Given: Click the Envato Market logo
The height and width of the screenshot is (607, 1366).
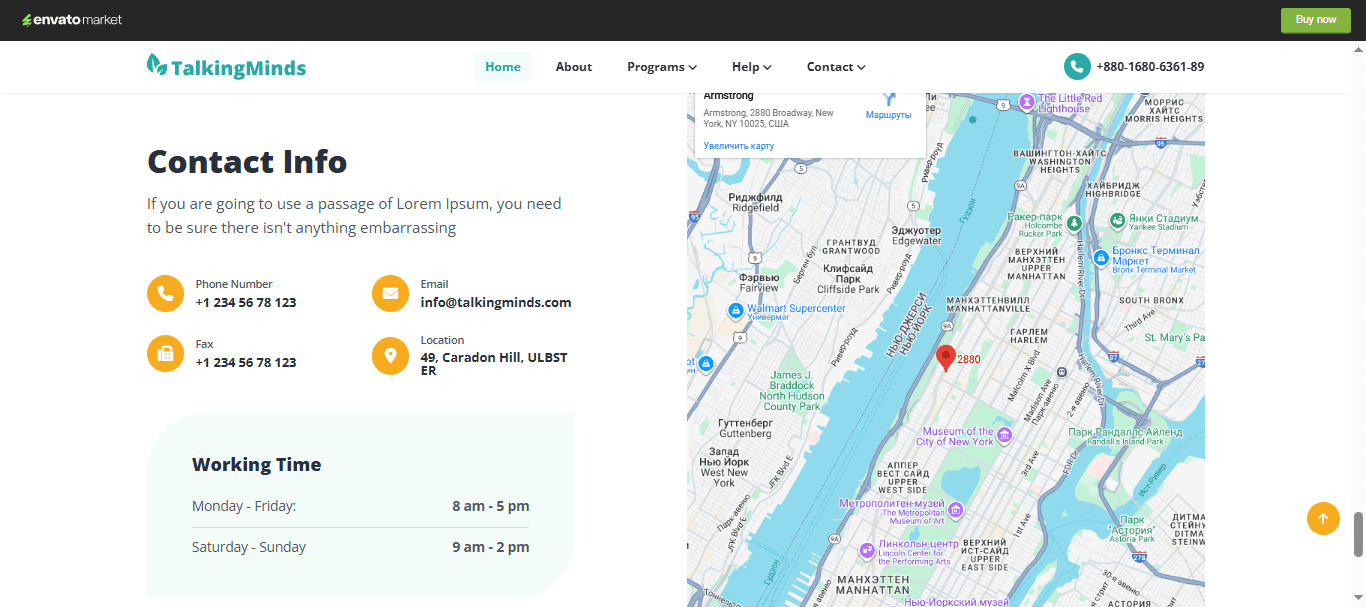Looking at the screenshot, I should click(65, 19).
